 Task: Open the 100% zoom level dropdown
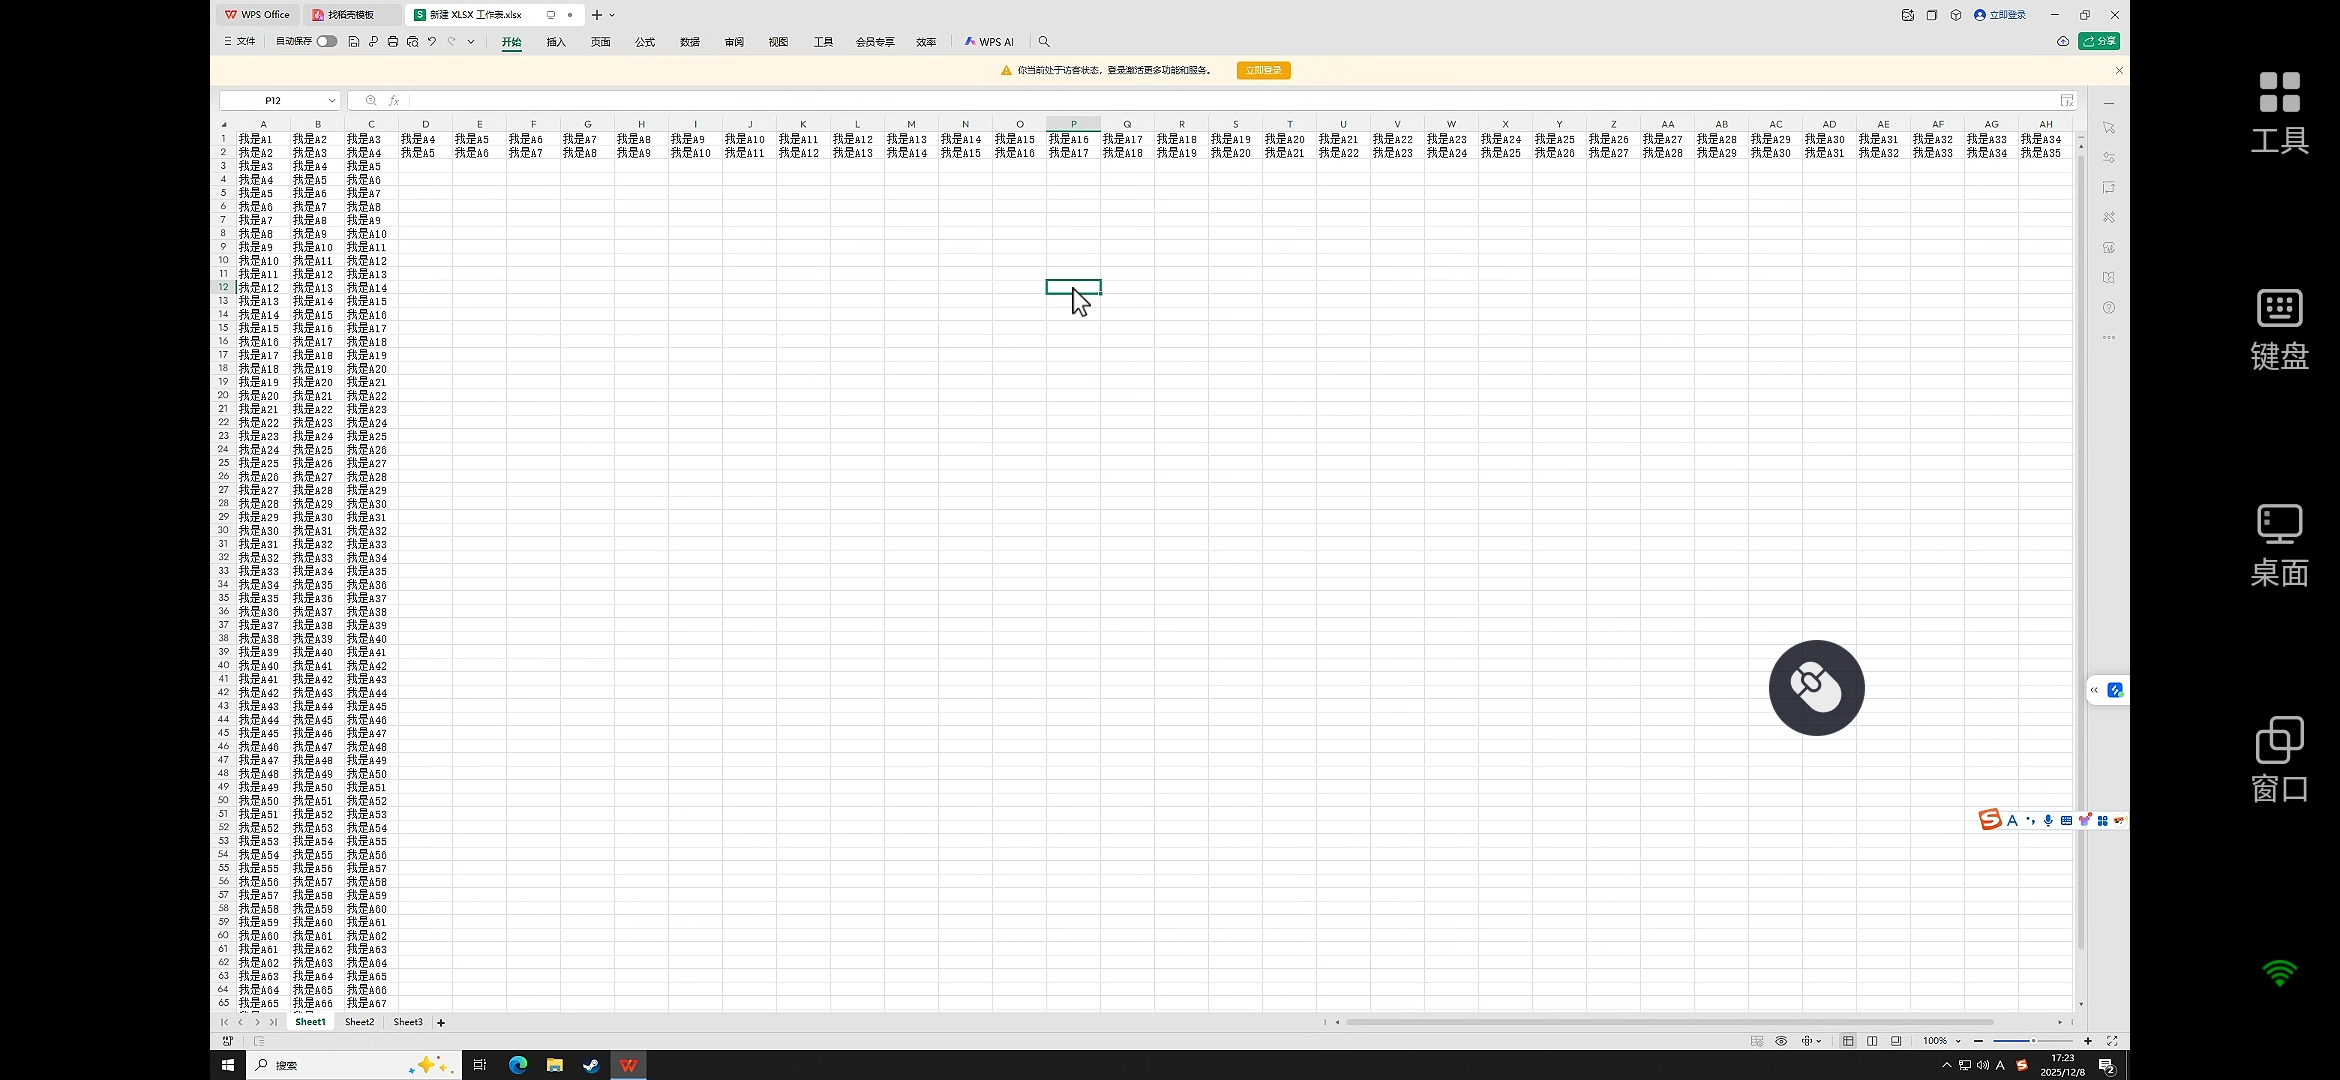pyautogui.click(x=1958, y=1041)
